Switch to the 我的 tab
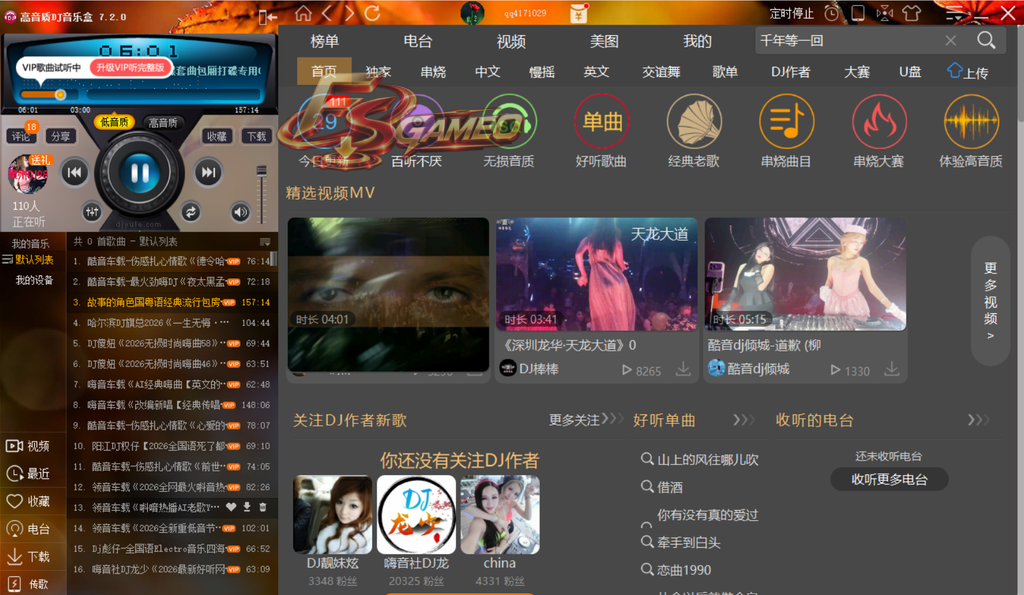The image size is (1024, 595). click(697, 41)
